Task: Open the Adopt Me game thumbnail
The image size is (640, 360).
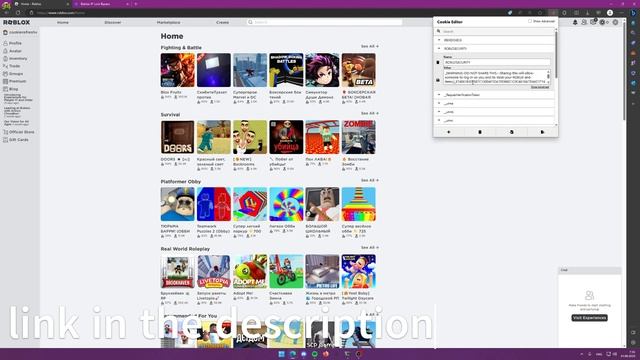Action: coord(250,271)
